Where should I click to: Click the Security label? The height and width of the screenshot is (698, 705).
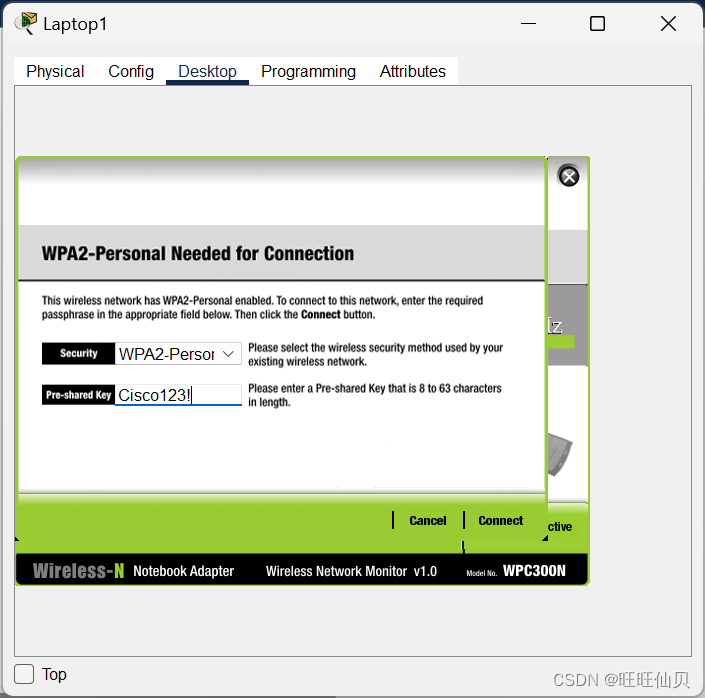(x=79, y=353)
